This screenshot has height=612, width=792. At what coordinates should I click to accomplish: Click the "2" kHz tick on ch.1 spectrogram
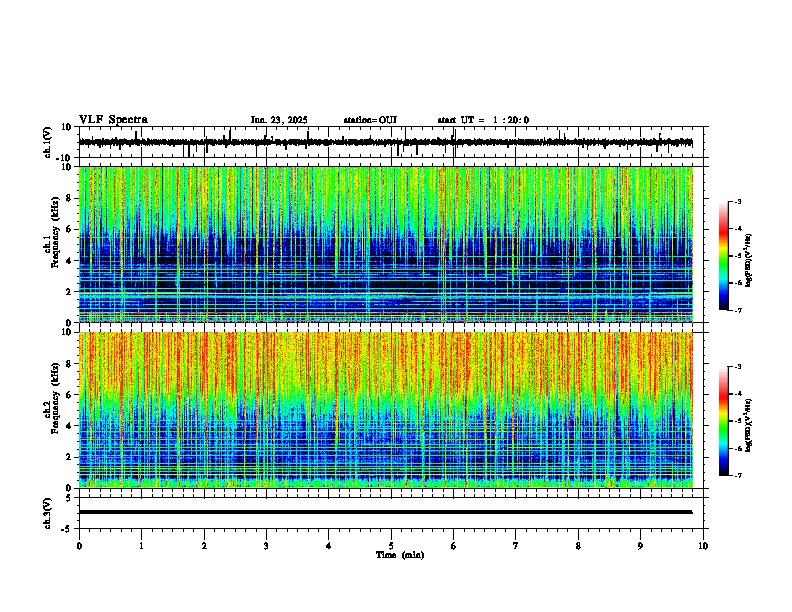[x=70, y=291]
